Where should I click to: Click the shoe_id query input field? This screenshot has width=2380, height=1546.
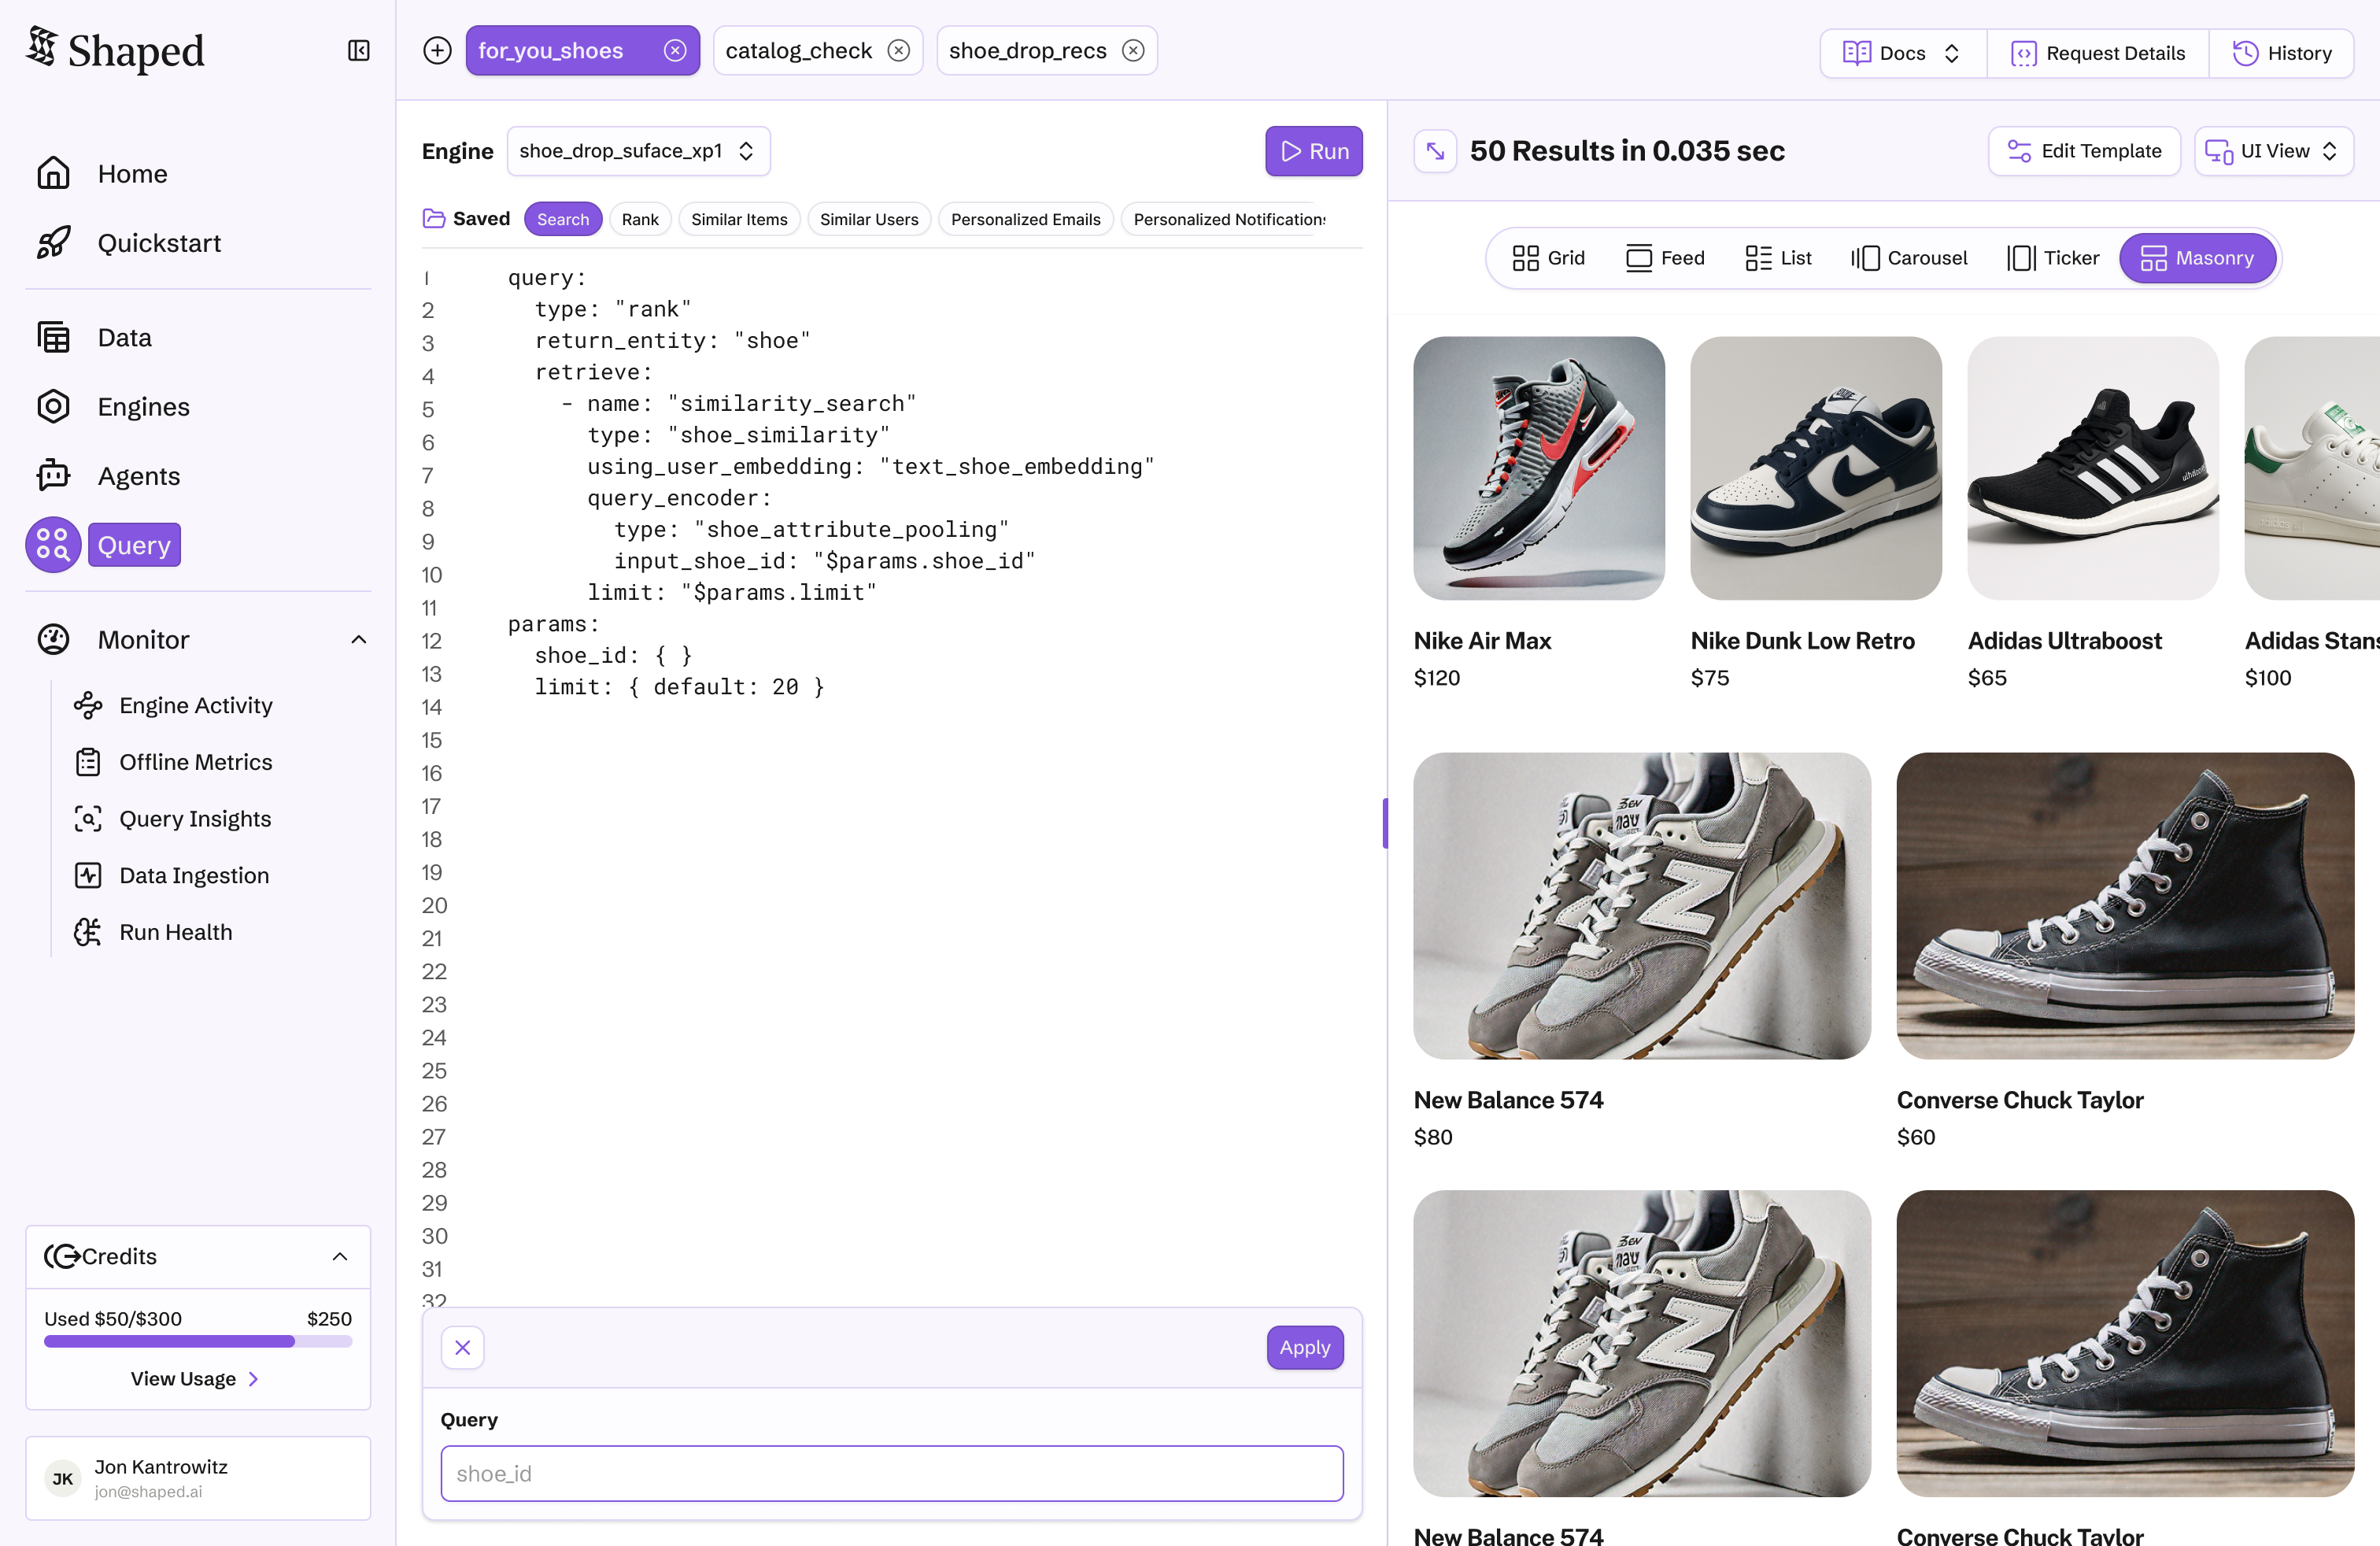tap(892, 1473)
